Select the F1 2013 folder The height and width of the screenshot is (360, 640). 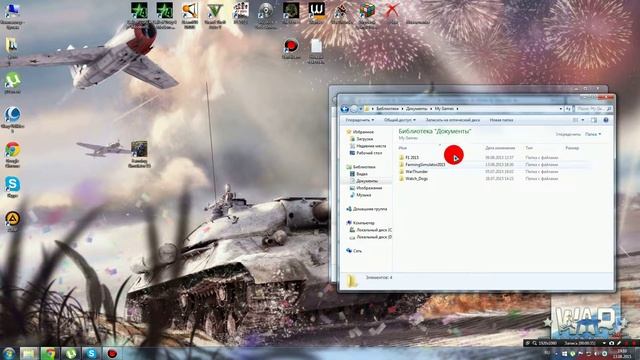click(x=409, y=158)
